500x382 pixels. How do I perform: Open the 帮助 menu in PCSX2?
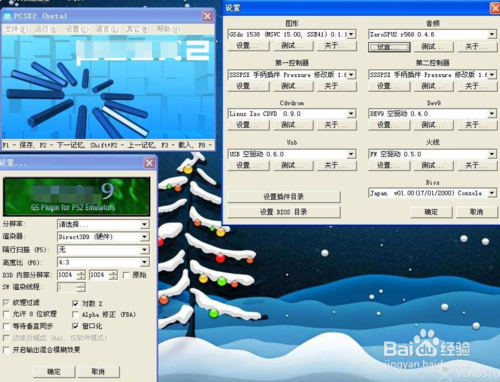click(168, 29)
